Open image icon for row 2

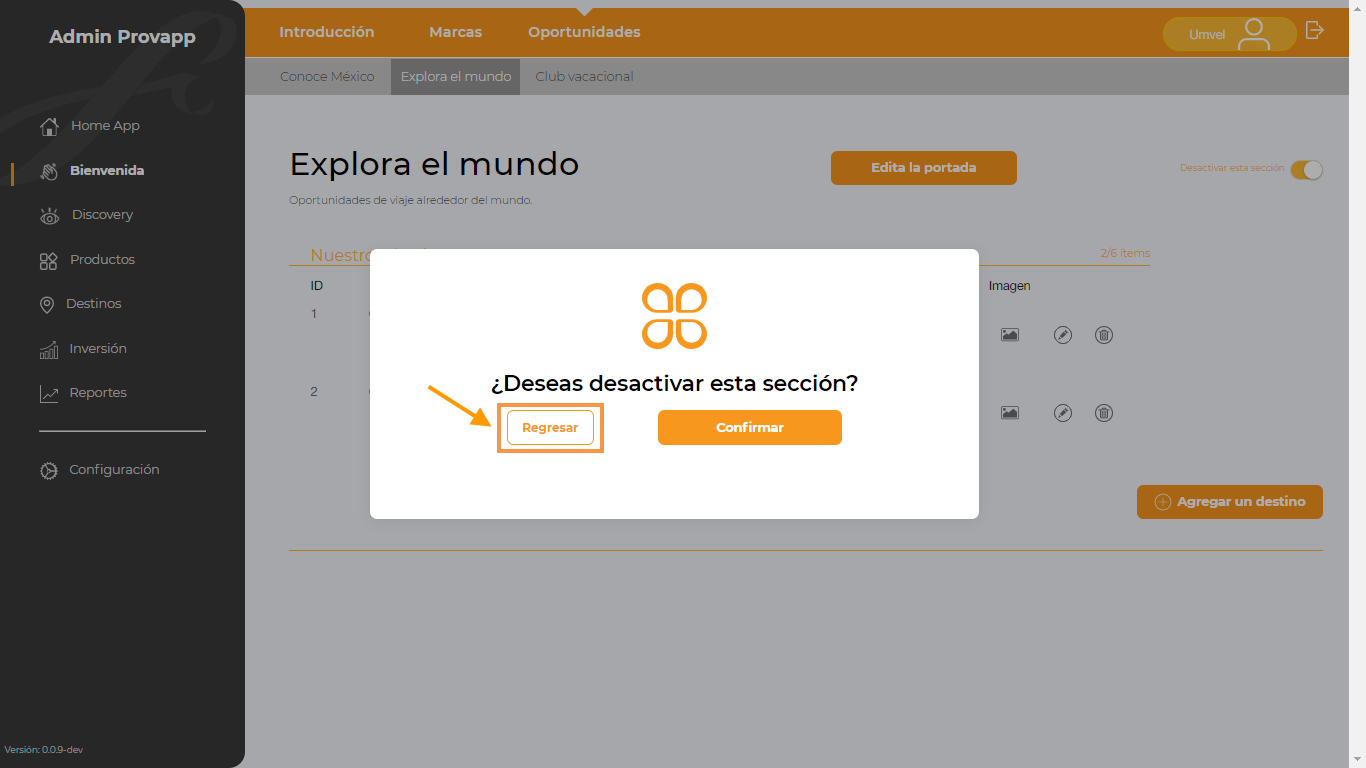[x=1010, y=413]
